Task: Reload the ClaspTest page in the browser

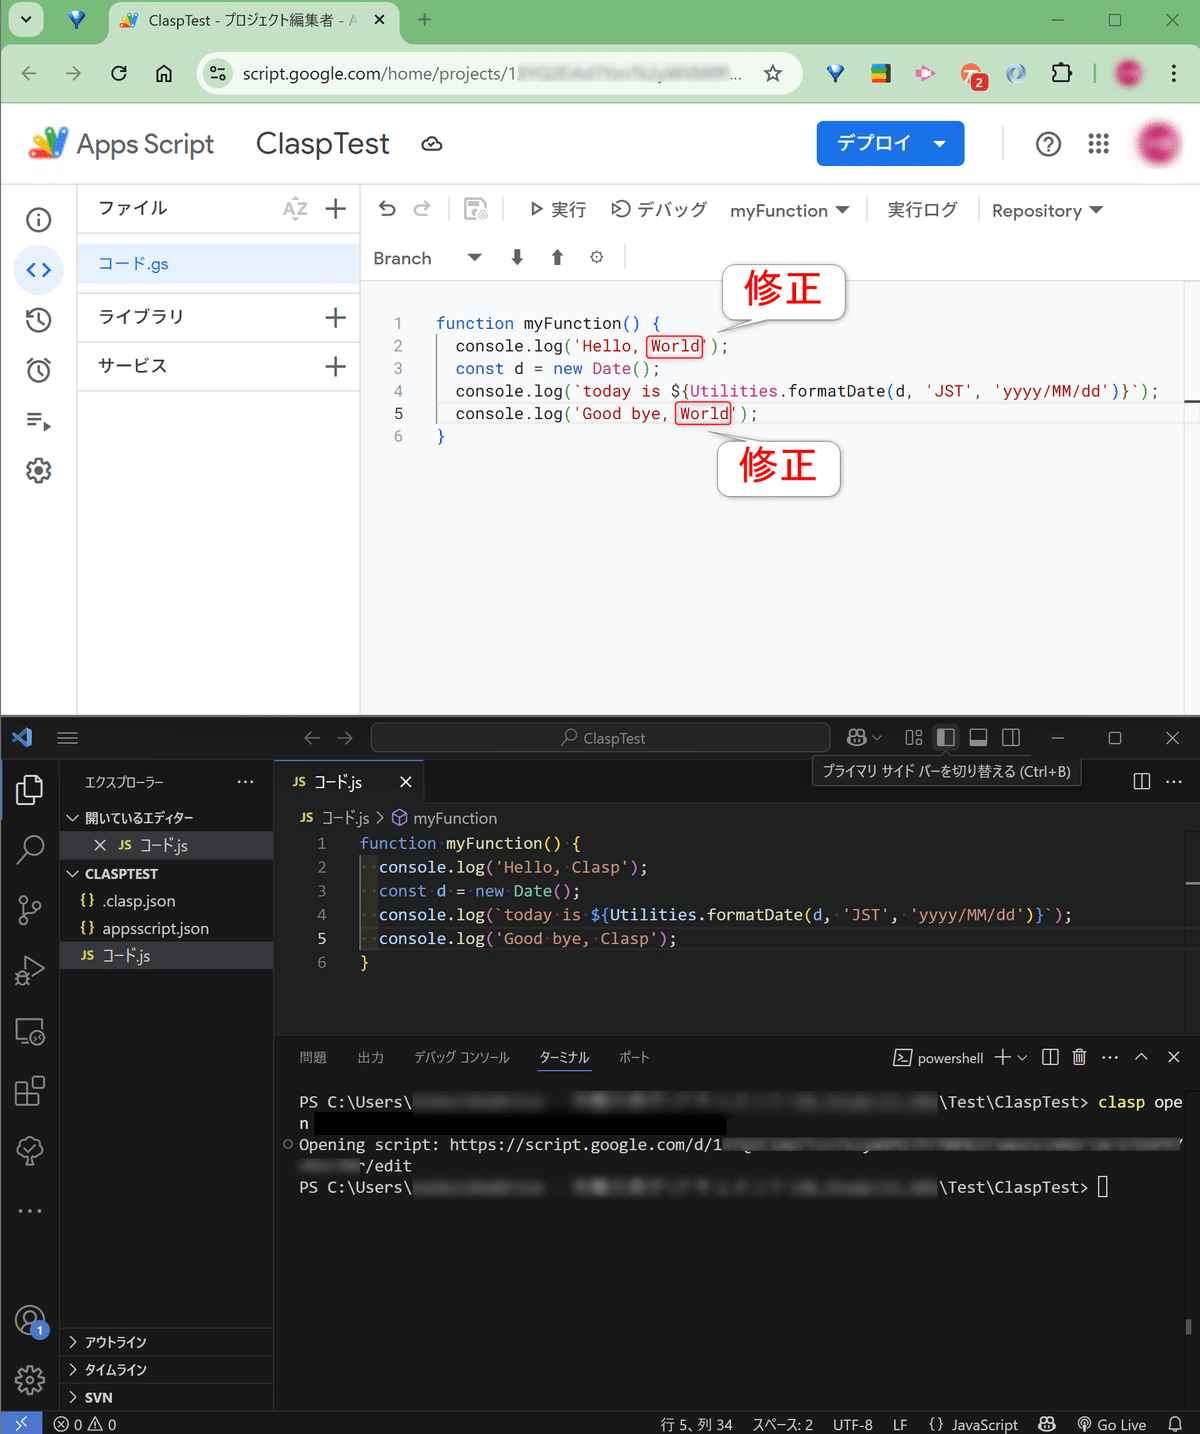Action: click(118, 73)
